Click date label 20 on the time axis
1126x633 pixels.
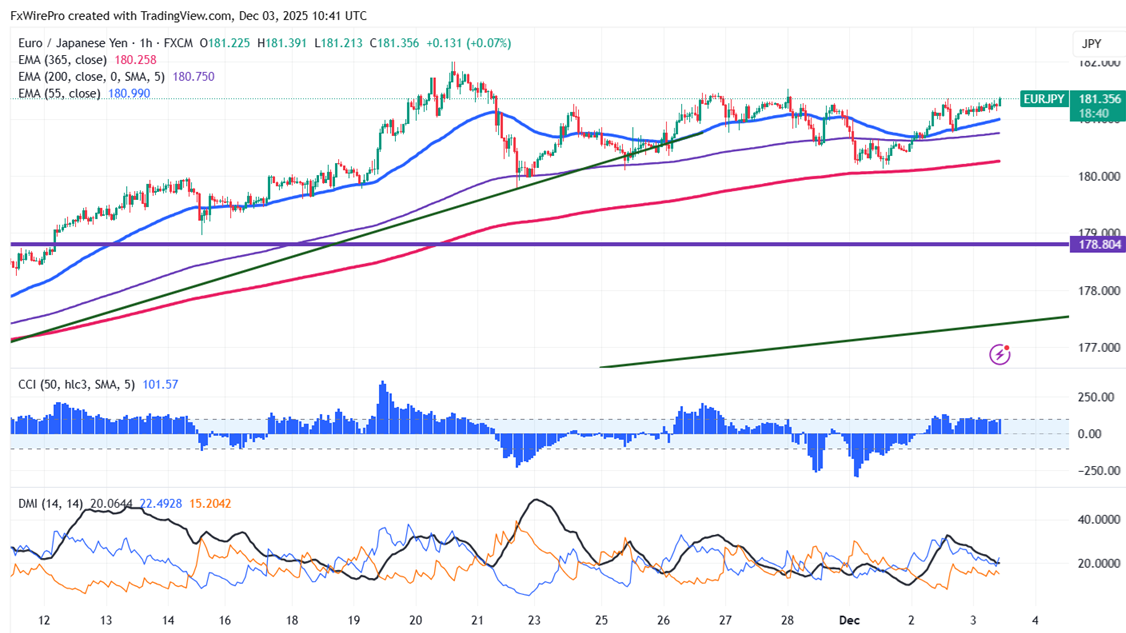pos(416,620)
